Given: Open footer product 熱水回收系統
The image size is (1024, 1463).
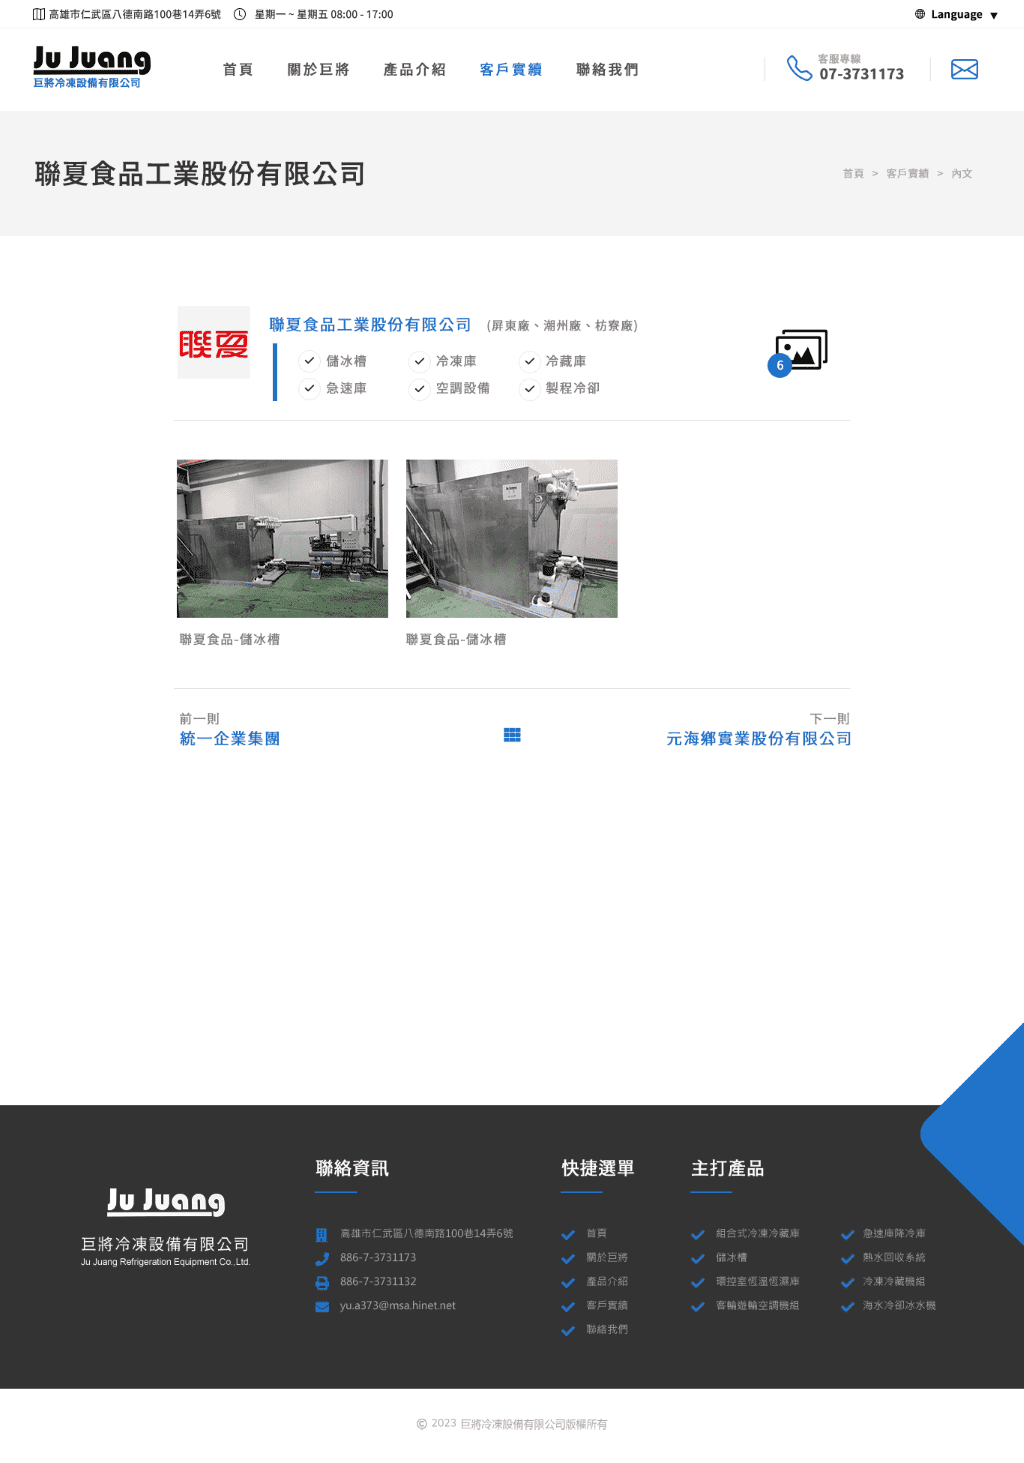Looking at the screenshot, I should (x=894, y=1257).
